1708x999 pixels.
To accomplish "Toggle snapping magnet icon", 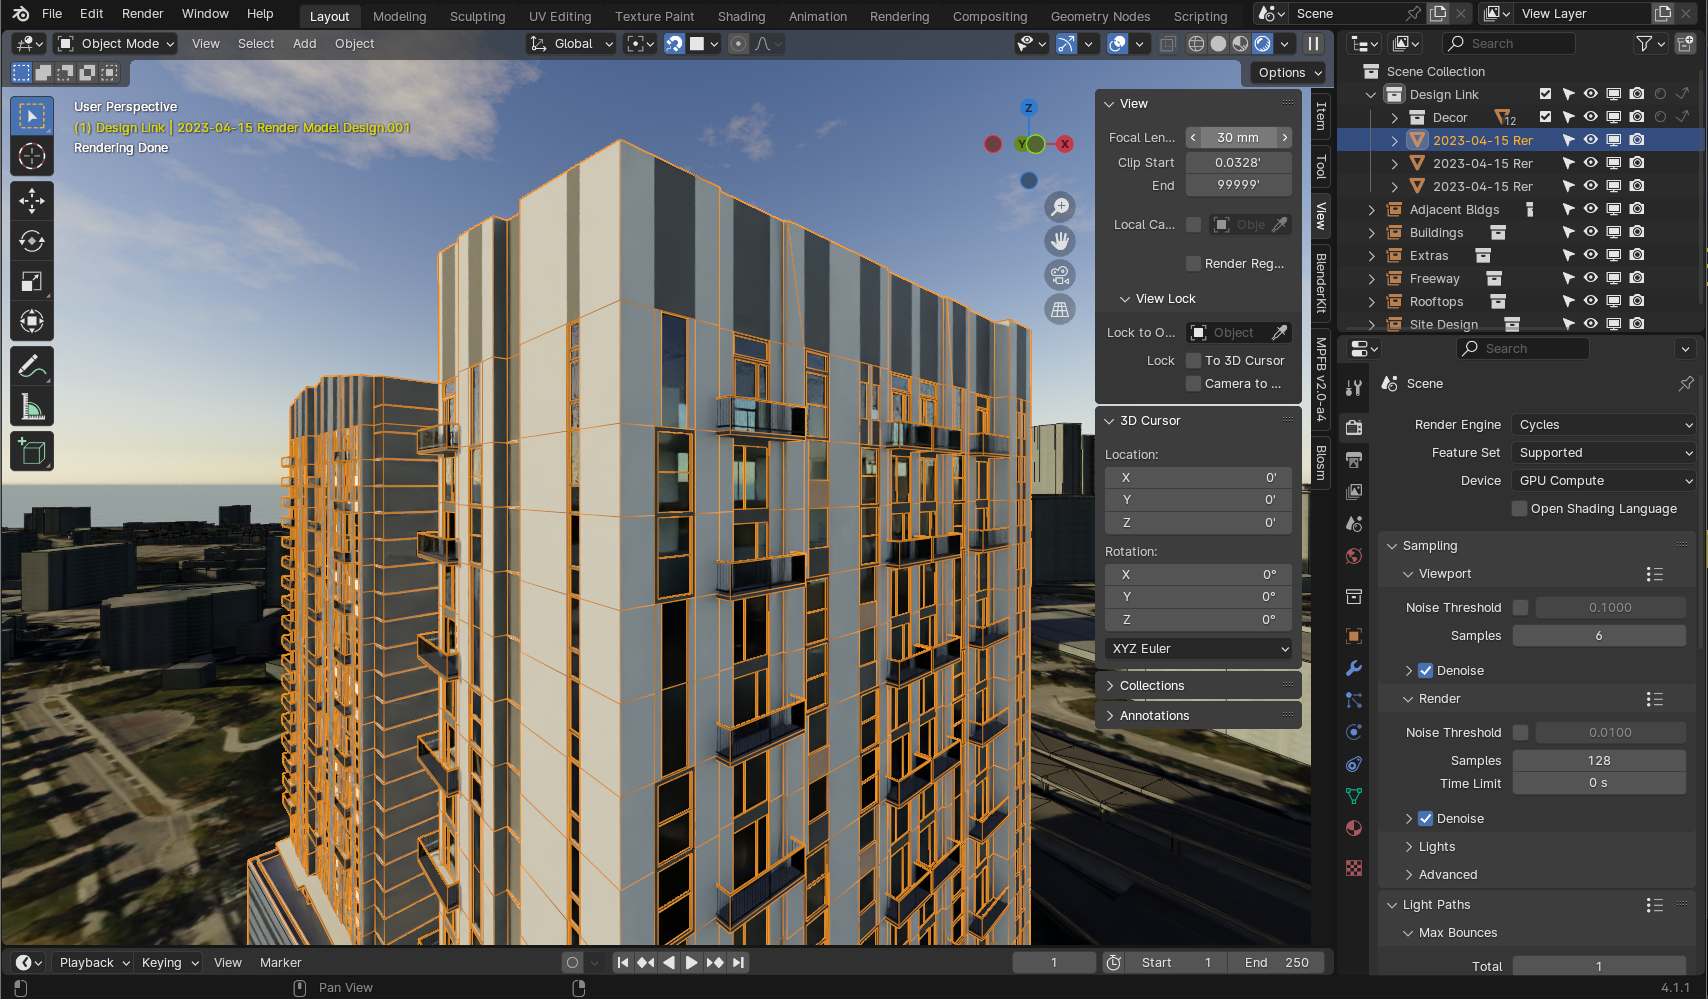I will click(x=675, y=44).
